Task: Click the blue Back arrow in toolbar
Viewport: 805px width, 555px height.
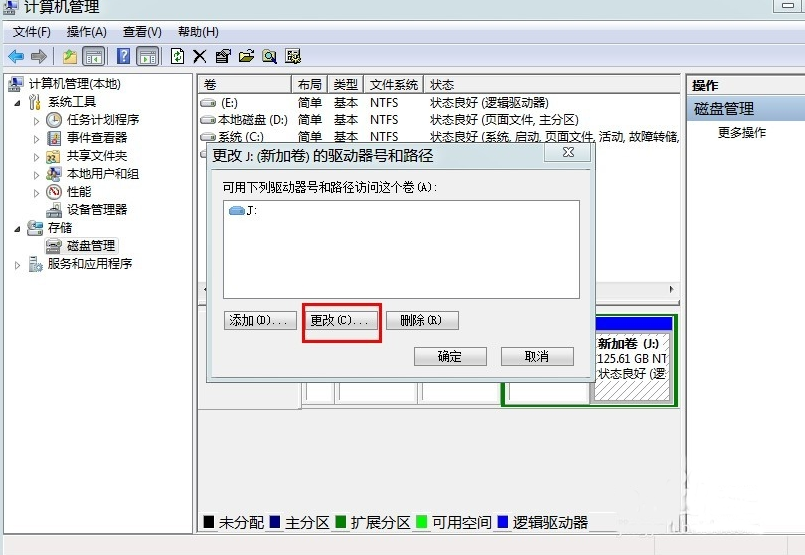Action: [x=16, y=56]
